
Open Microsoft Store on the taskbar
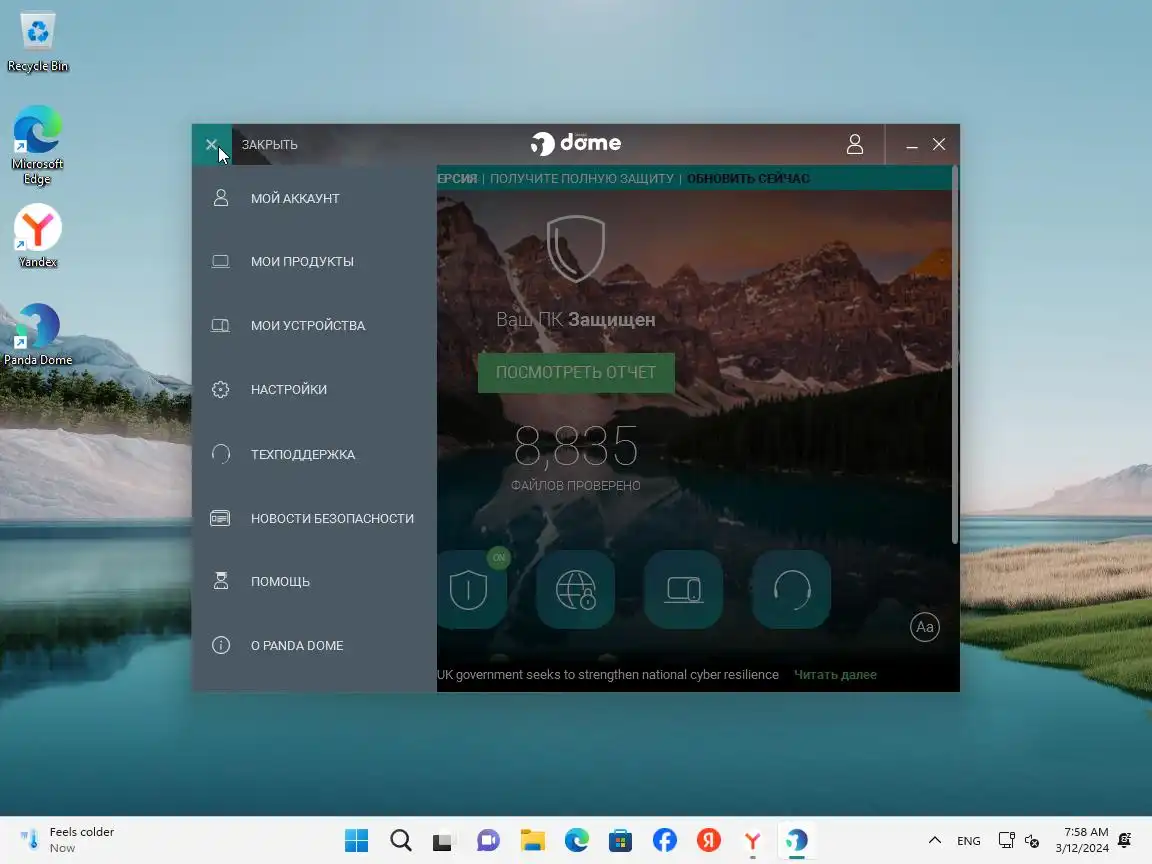[x=620, y=840]
